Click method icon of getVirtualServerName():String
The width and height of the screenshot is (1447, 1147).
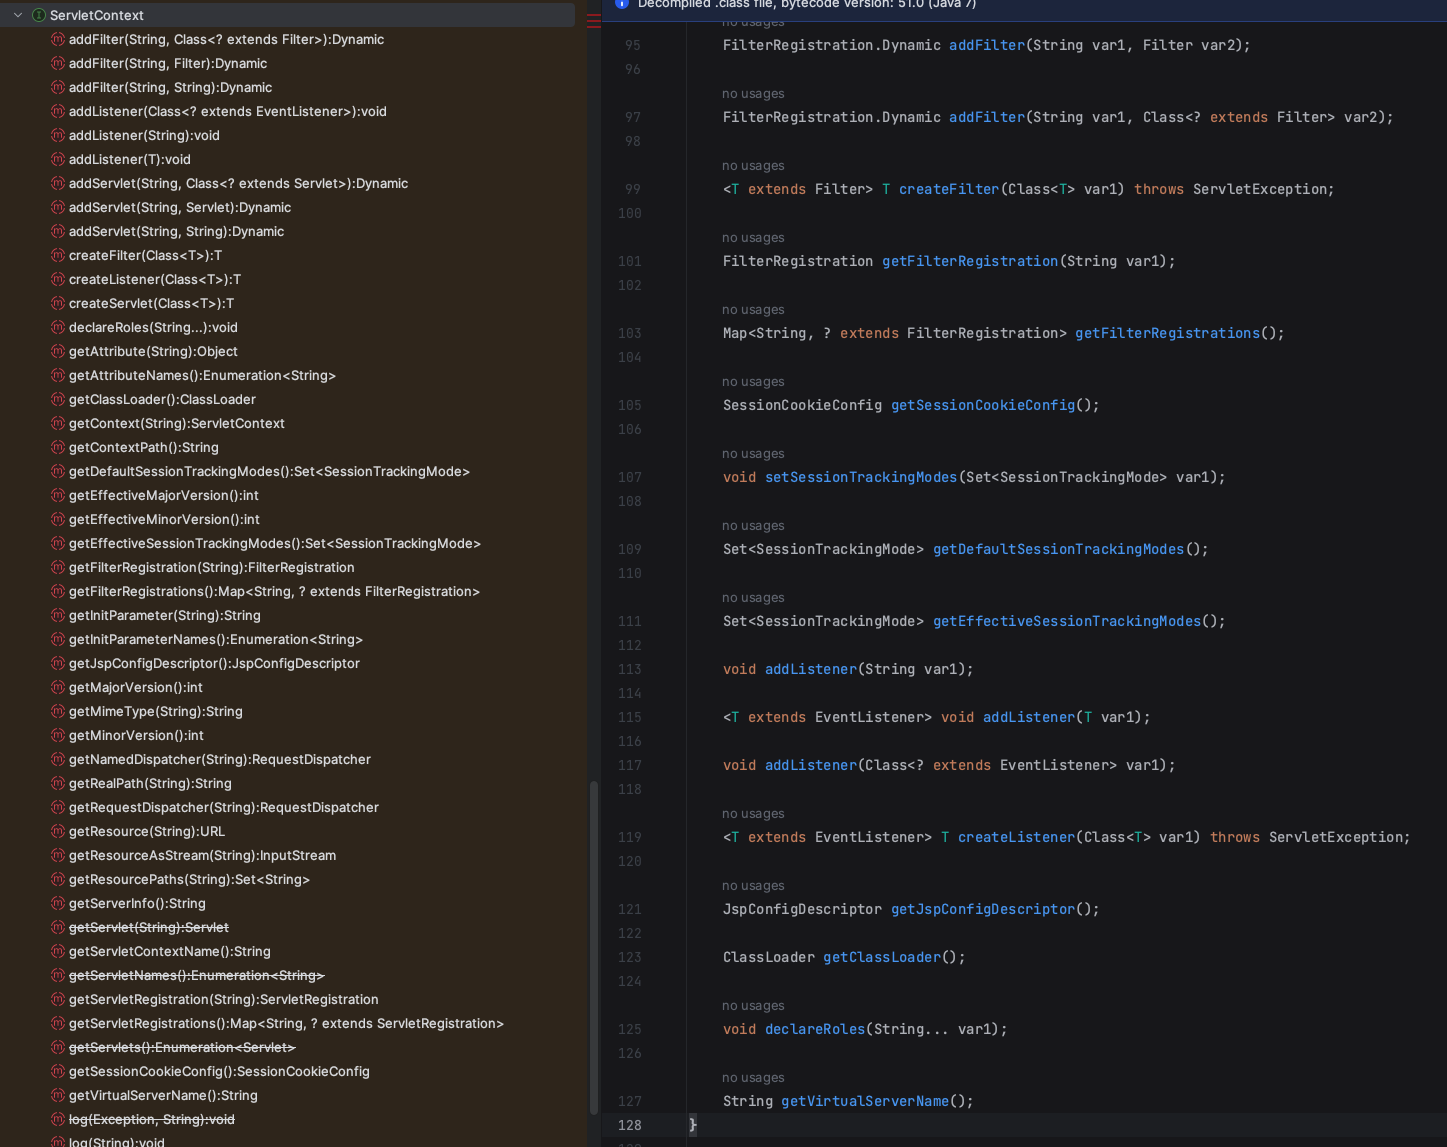coord(58,1095)
